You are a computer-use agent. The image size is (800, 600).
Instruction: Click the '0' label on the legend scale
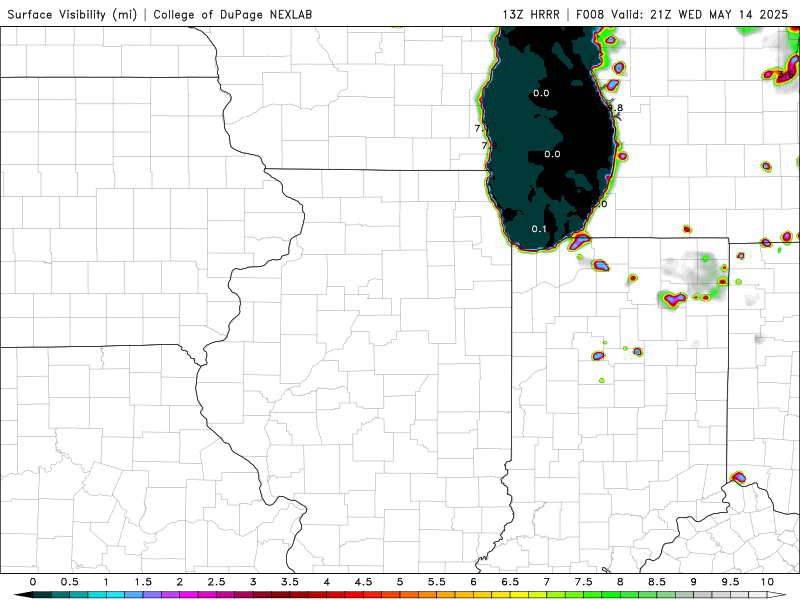pyautogui.click(x=33, y=582)
